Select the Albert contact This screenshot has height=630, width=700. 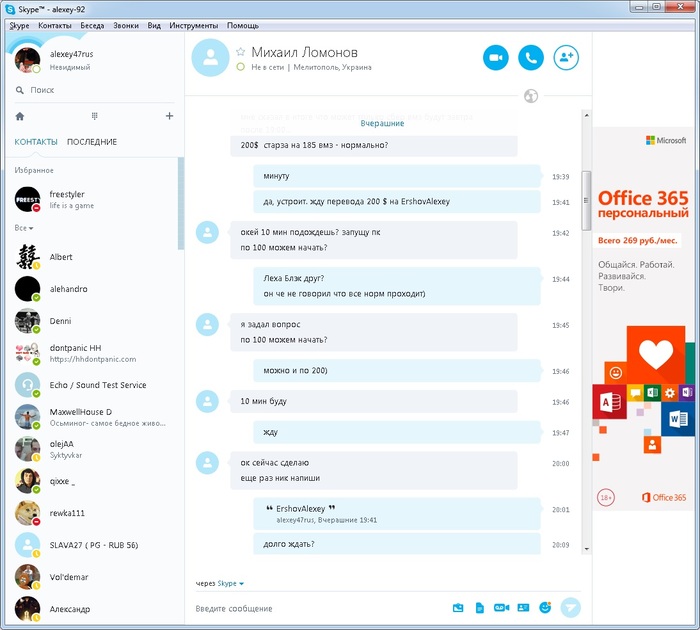92,257
